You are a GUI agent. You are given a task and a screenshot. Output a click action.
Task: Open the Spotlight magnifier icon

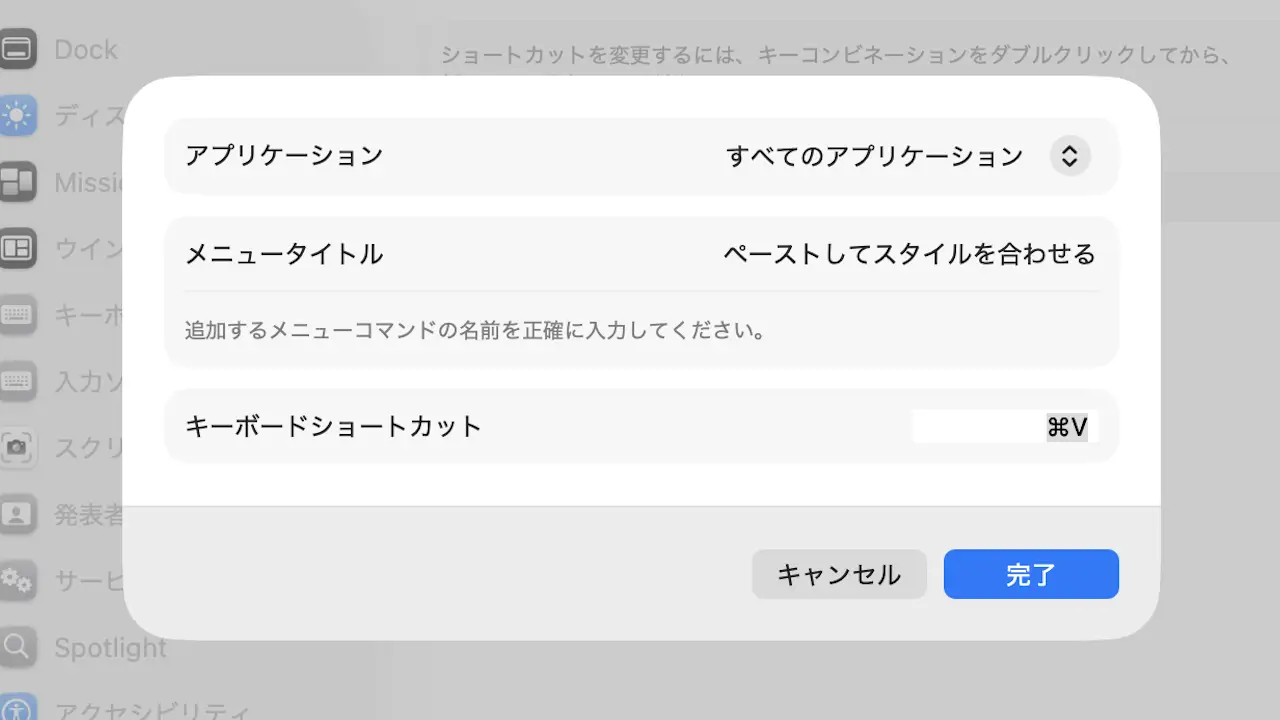(x=17, y=646)
